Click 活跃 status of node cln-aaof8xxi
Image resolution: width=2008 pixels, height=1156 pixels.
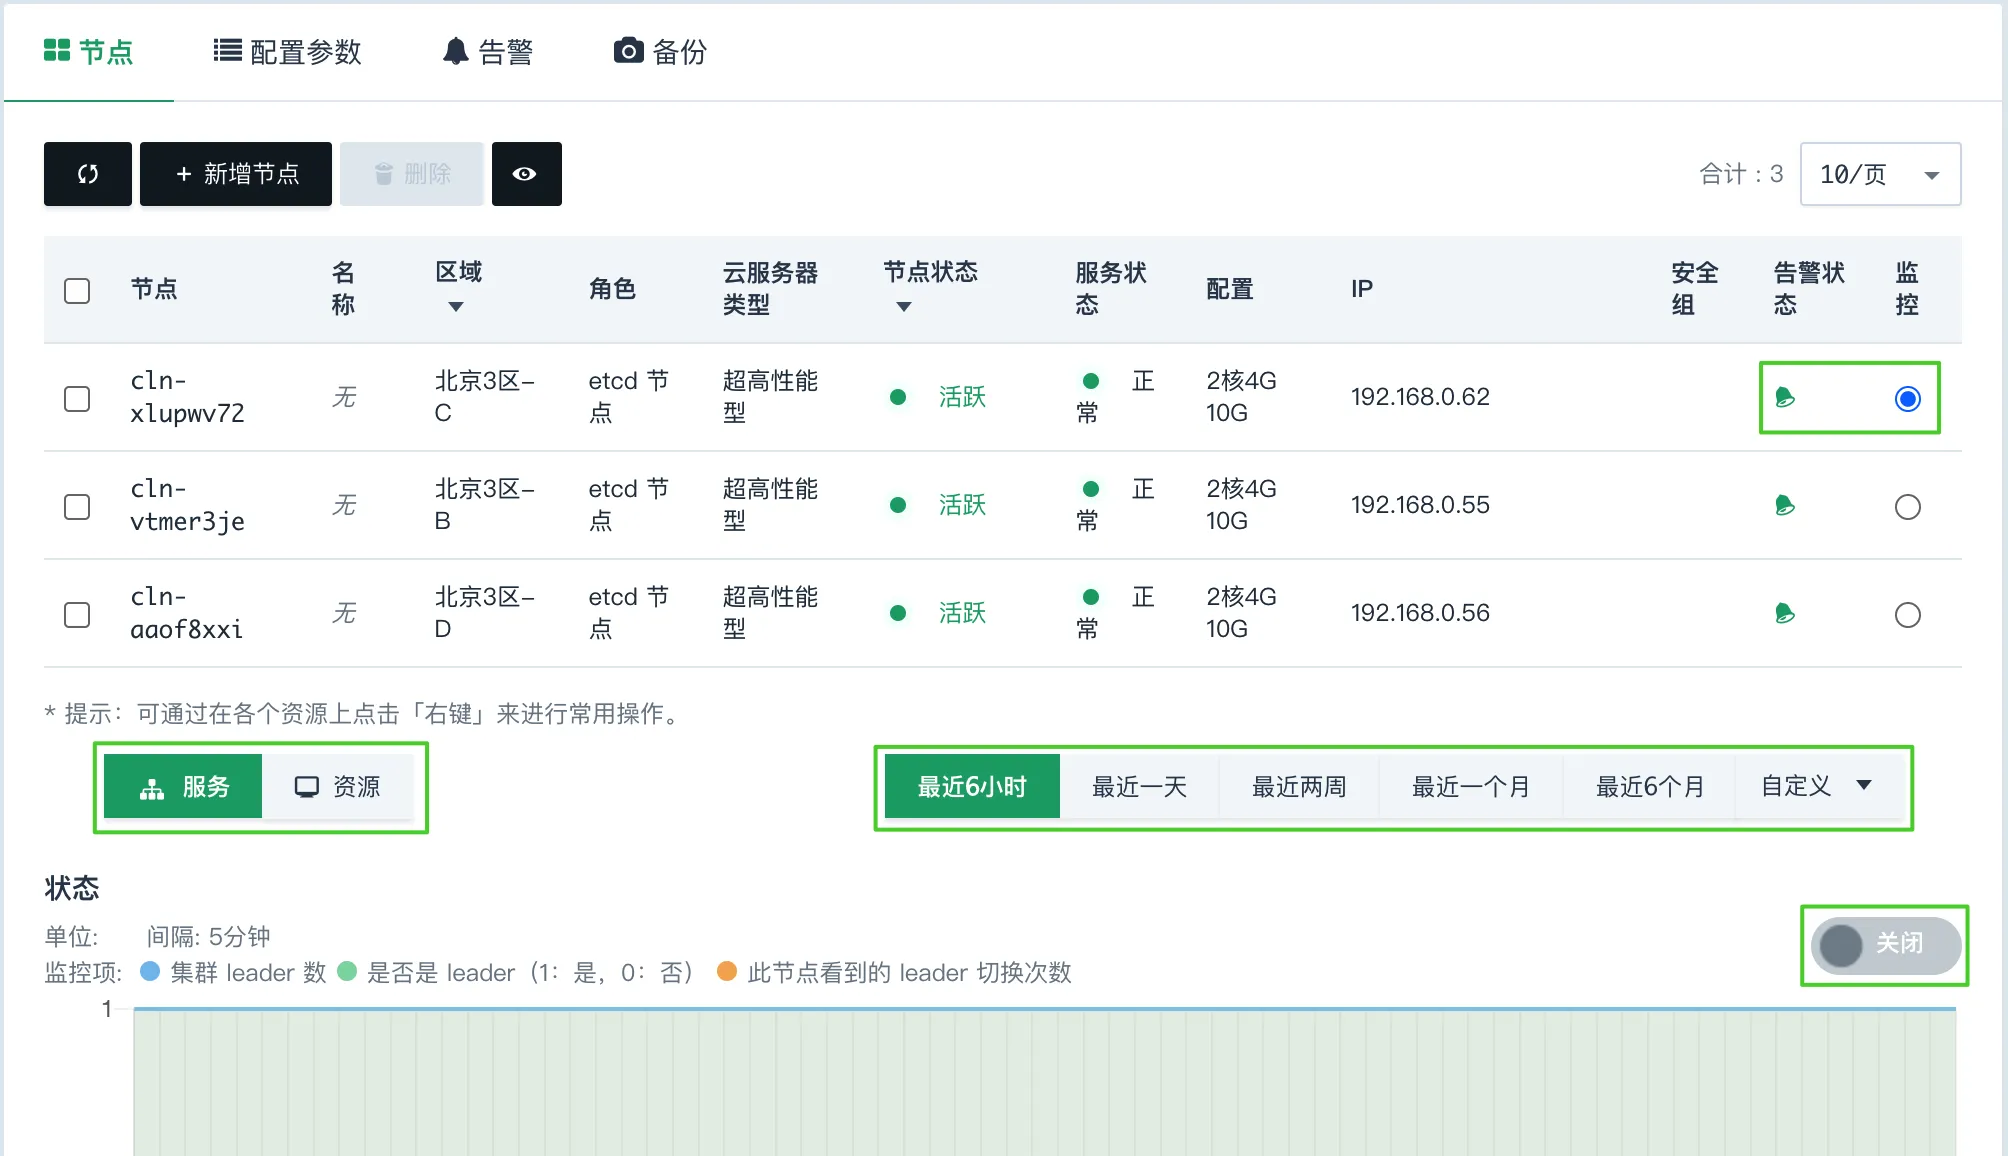click(962, 613)
